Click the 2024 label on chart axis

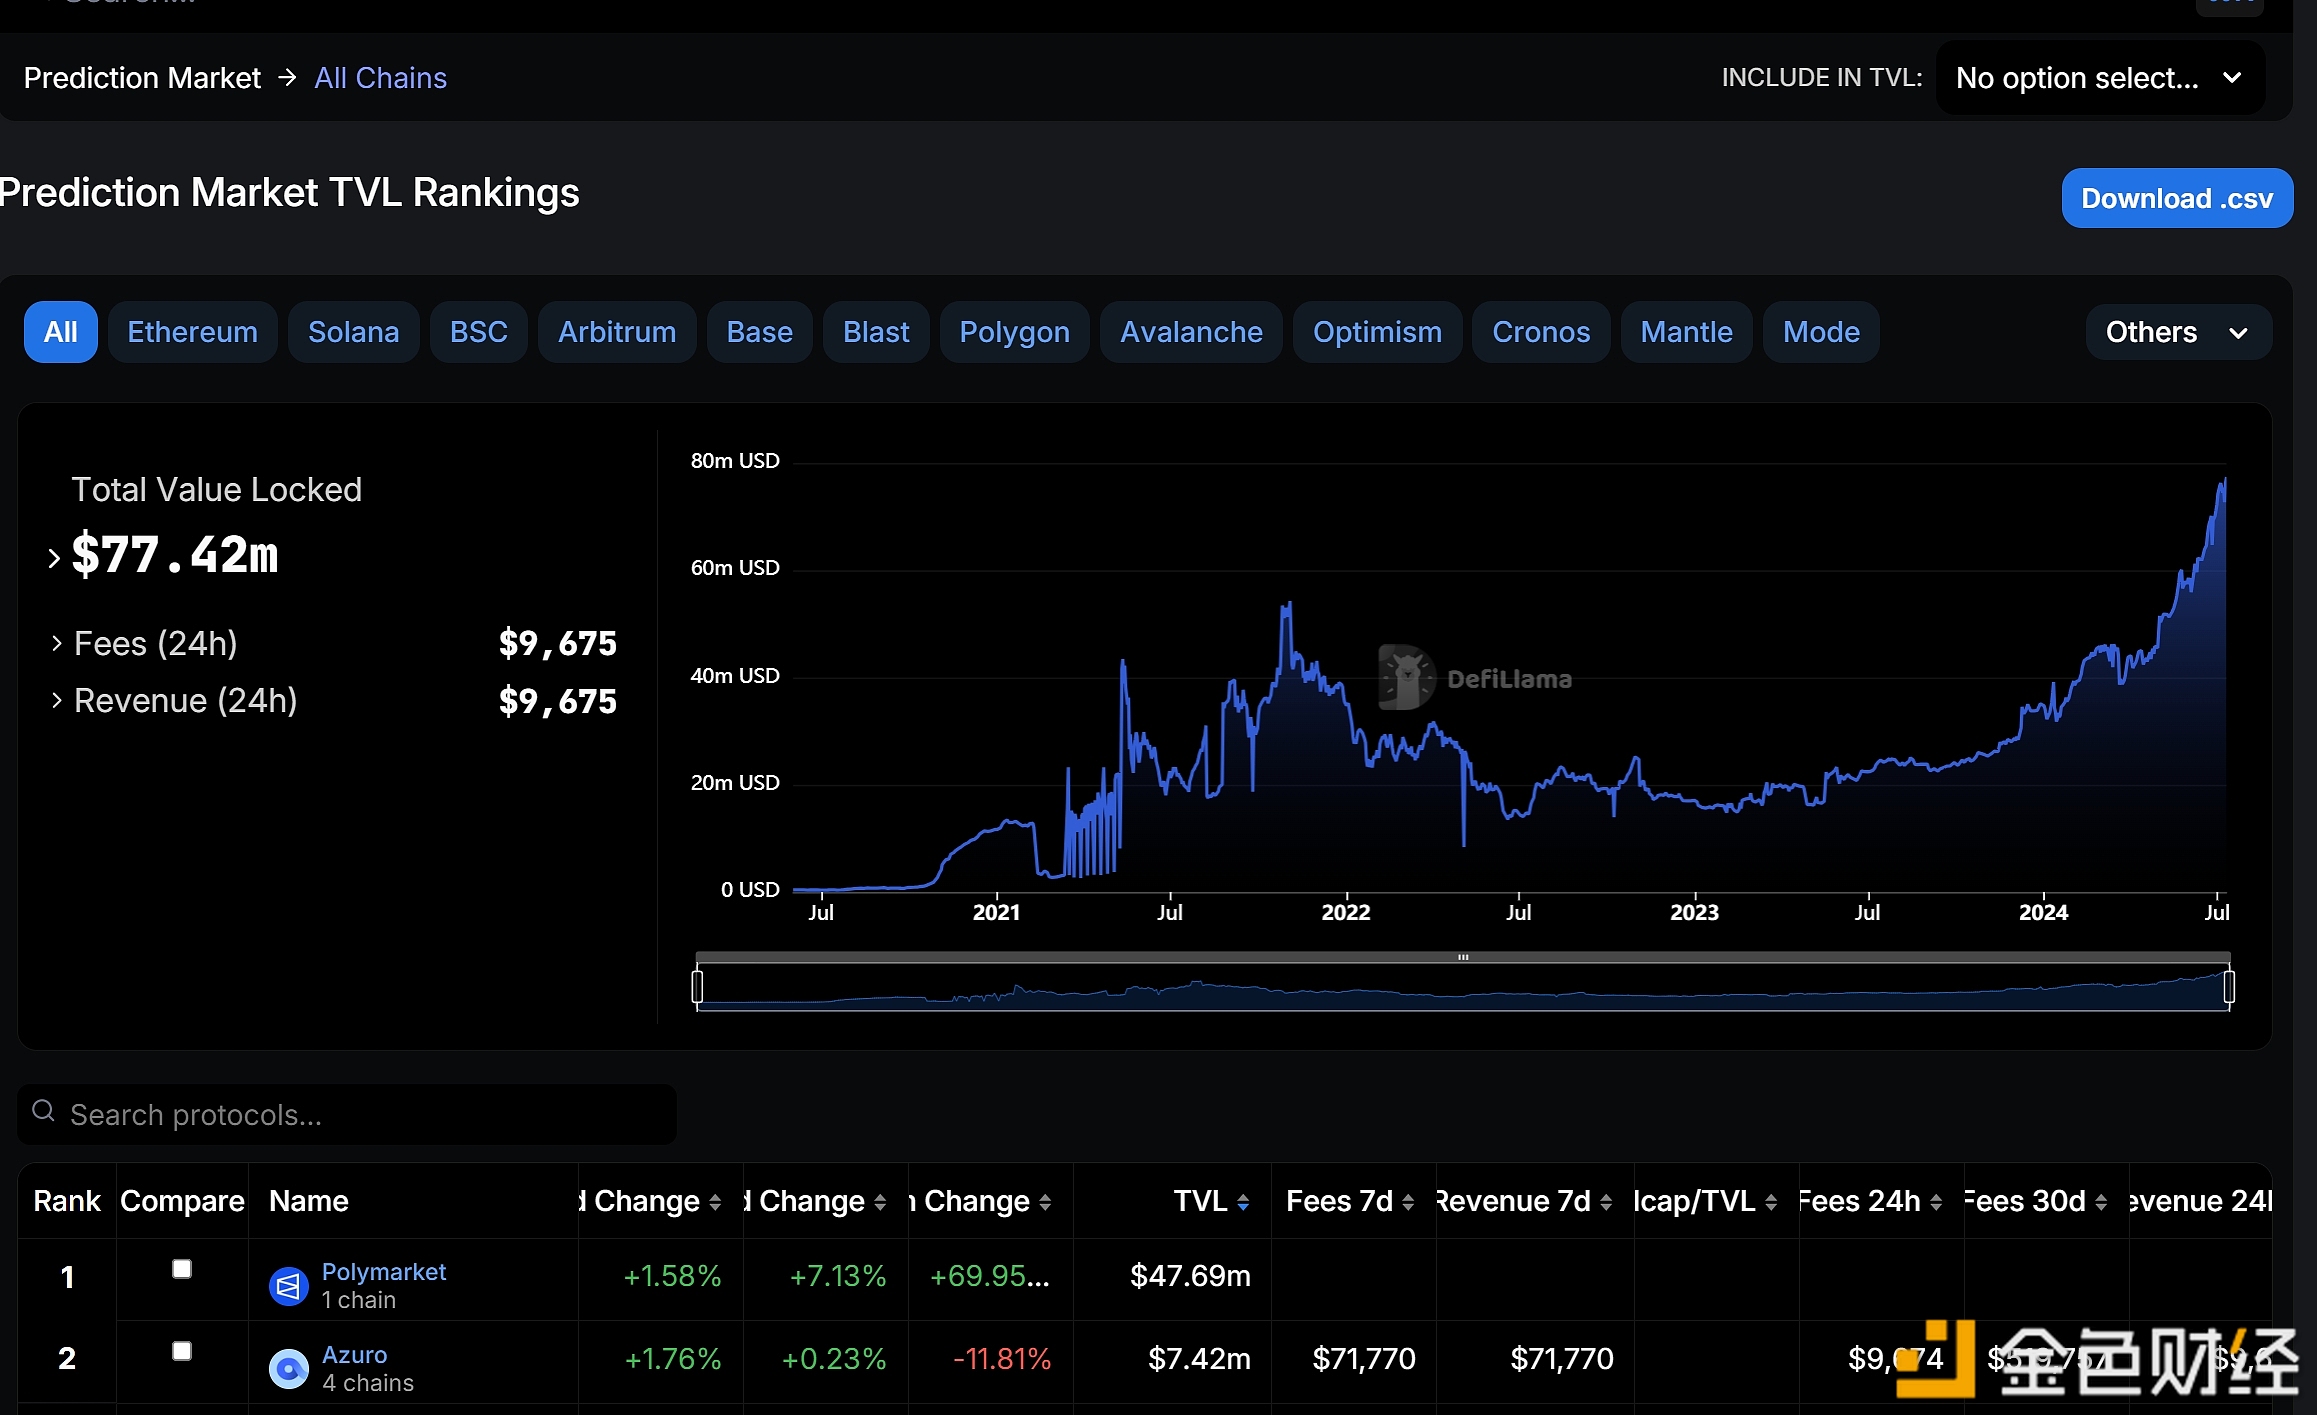(x=2043, y=912)
